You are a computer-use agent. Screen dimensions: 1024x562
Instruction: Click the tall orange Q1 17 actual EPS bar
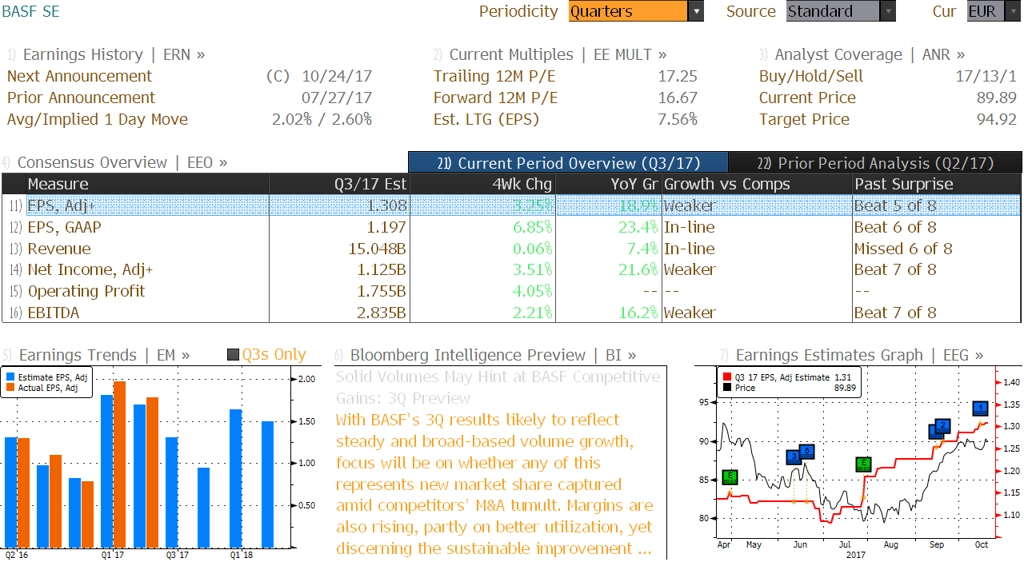pos(120,464)
